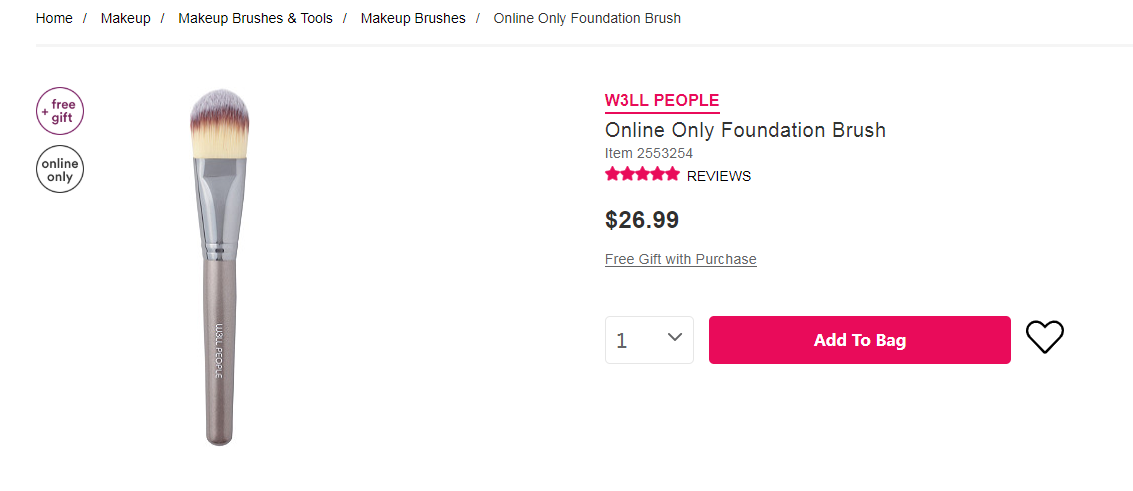The image size is (1133, 491).
Task: Select the Makeup Brushes breadcrumb link
Action: 413,19
